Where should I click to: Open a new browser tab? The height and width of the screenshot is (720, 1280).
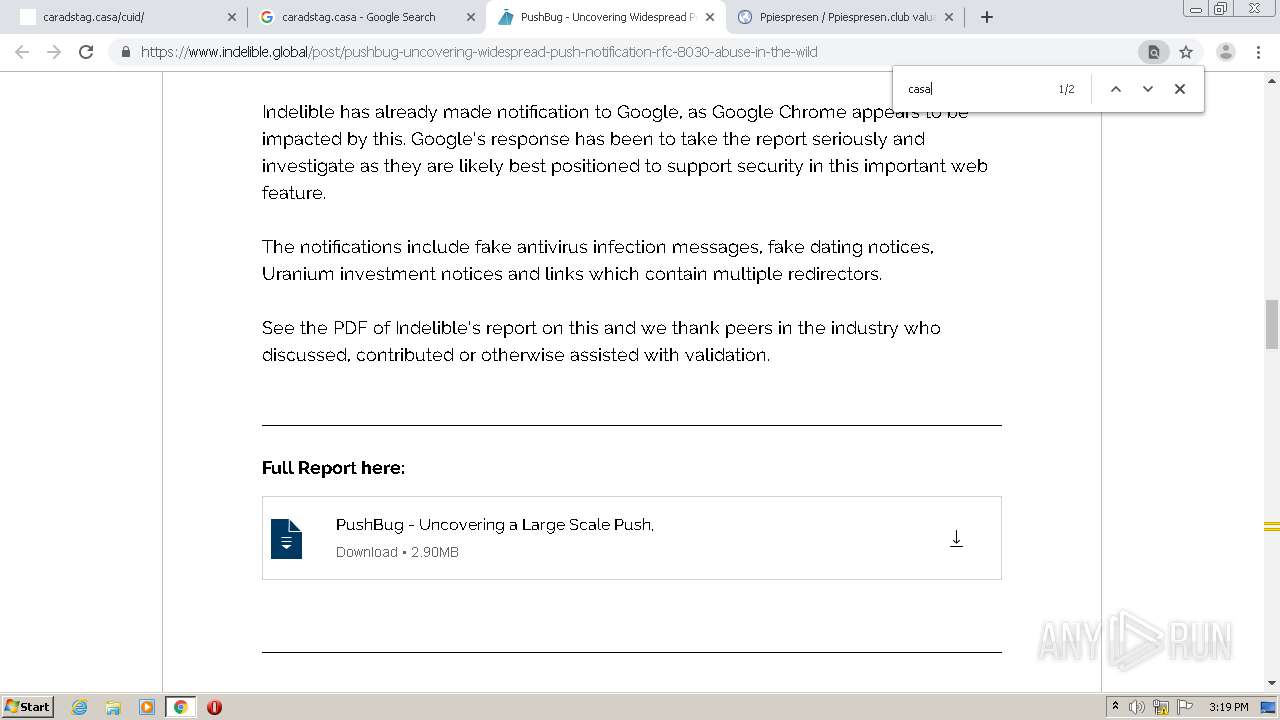[987, 17]
